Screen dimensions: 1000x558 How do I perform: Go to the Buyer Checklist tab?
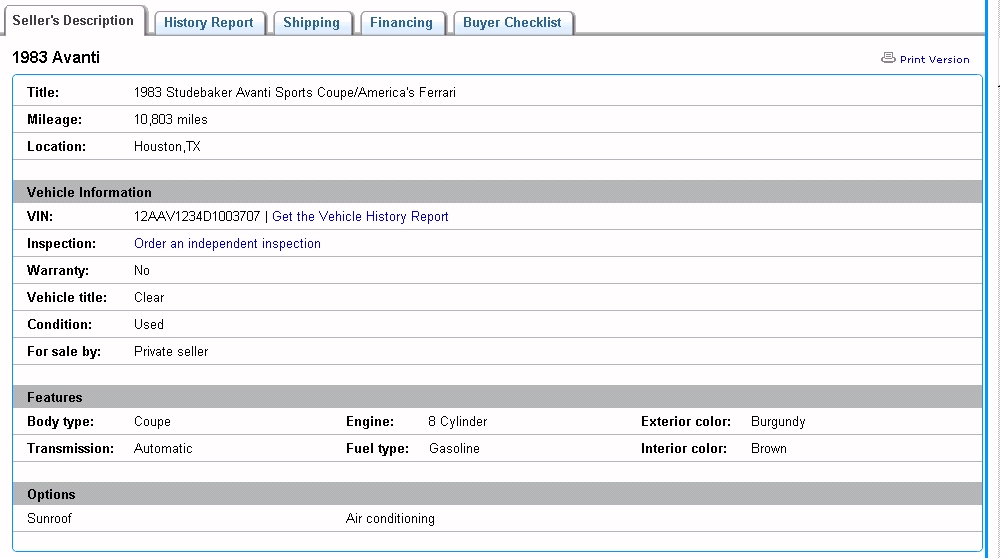[512, 23]
